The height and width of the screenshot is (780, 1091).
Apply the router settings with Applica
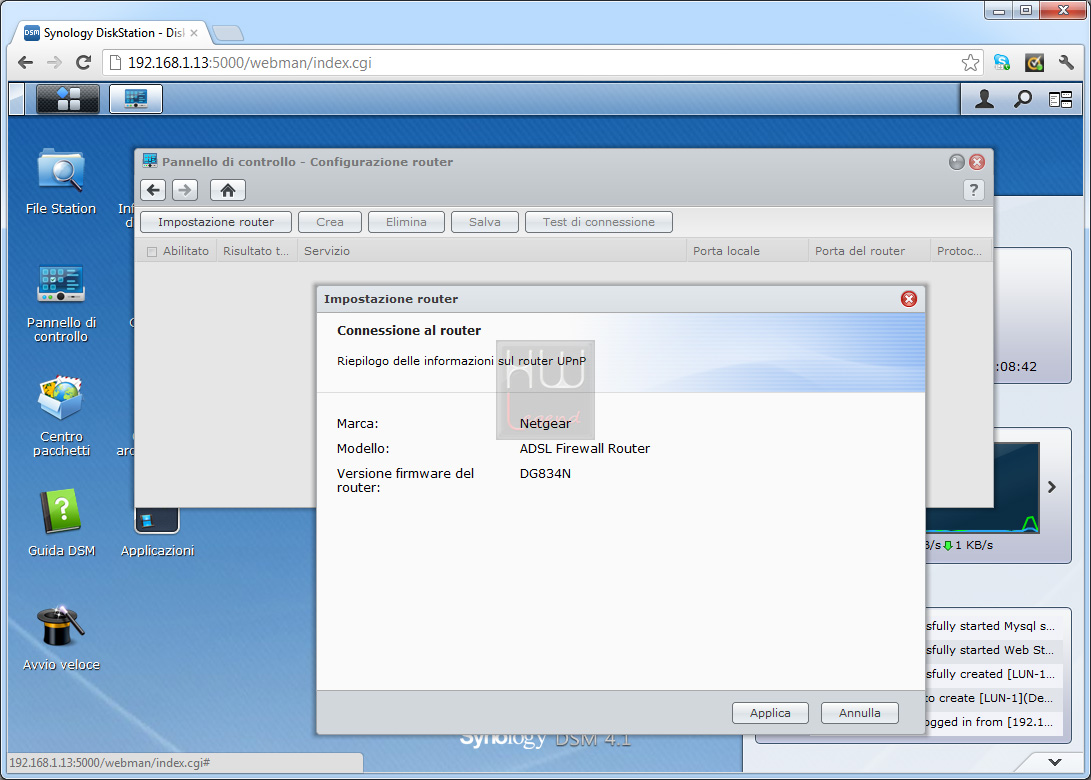click(770, 713)
